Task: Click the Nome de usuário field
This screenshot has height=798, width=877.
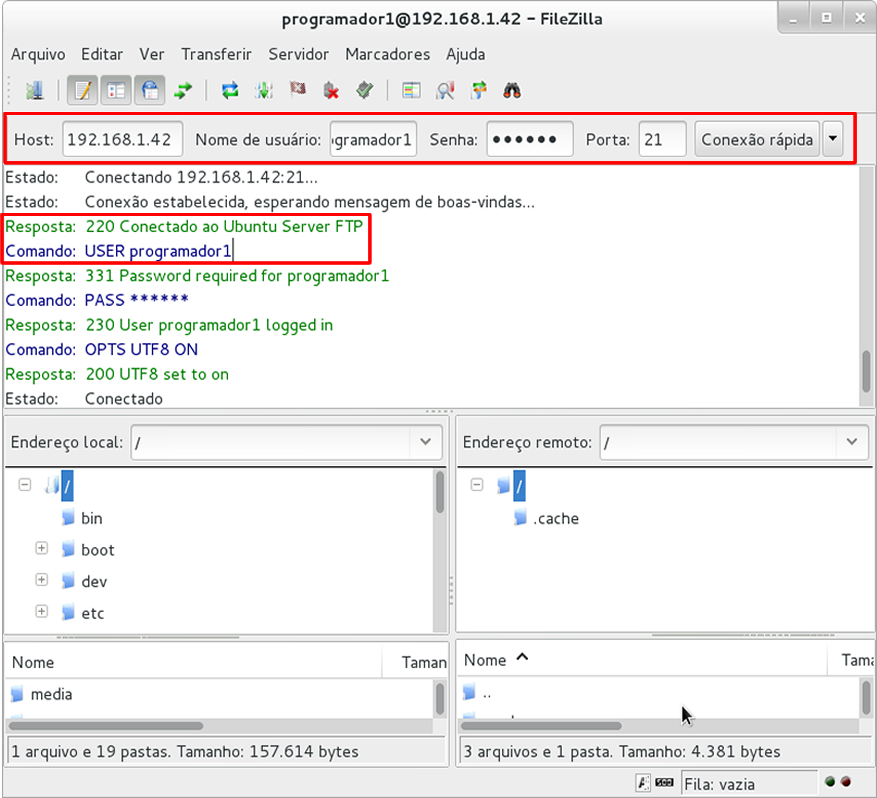Action: [x=373, y=139]
